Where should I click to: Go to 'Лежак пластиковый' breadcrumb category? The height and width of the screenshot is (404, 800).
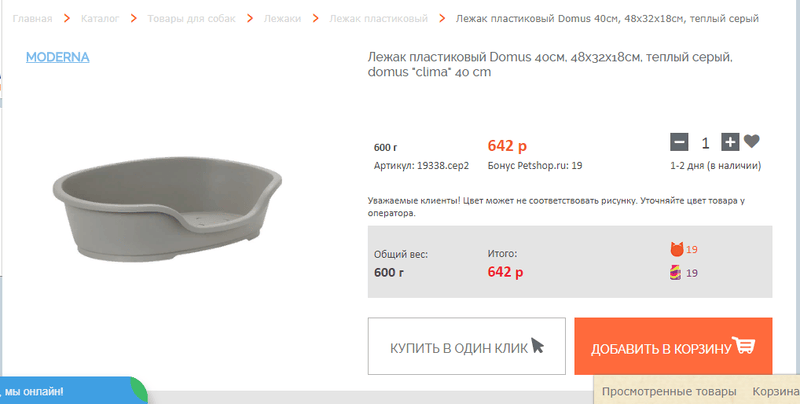[x=378, y=19]
